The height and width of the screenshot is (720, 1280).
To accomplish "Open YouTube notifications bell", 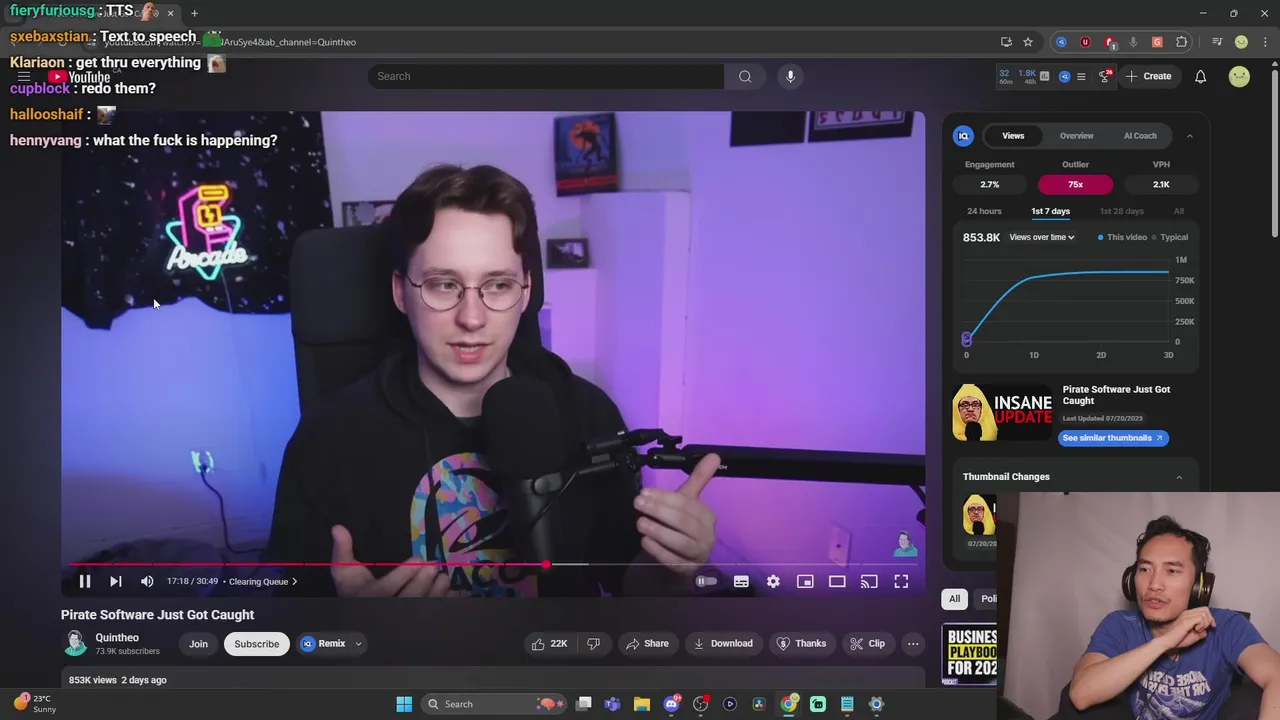I will (1200, 76).
